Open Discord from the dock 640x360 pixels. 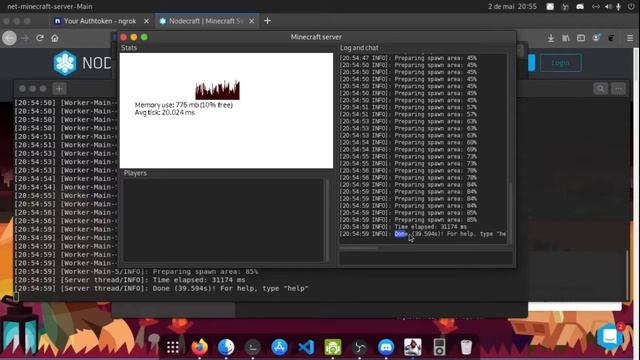386,347
